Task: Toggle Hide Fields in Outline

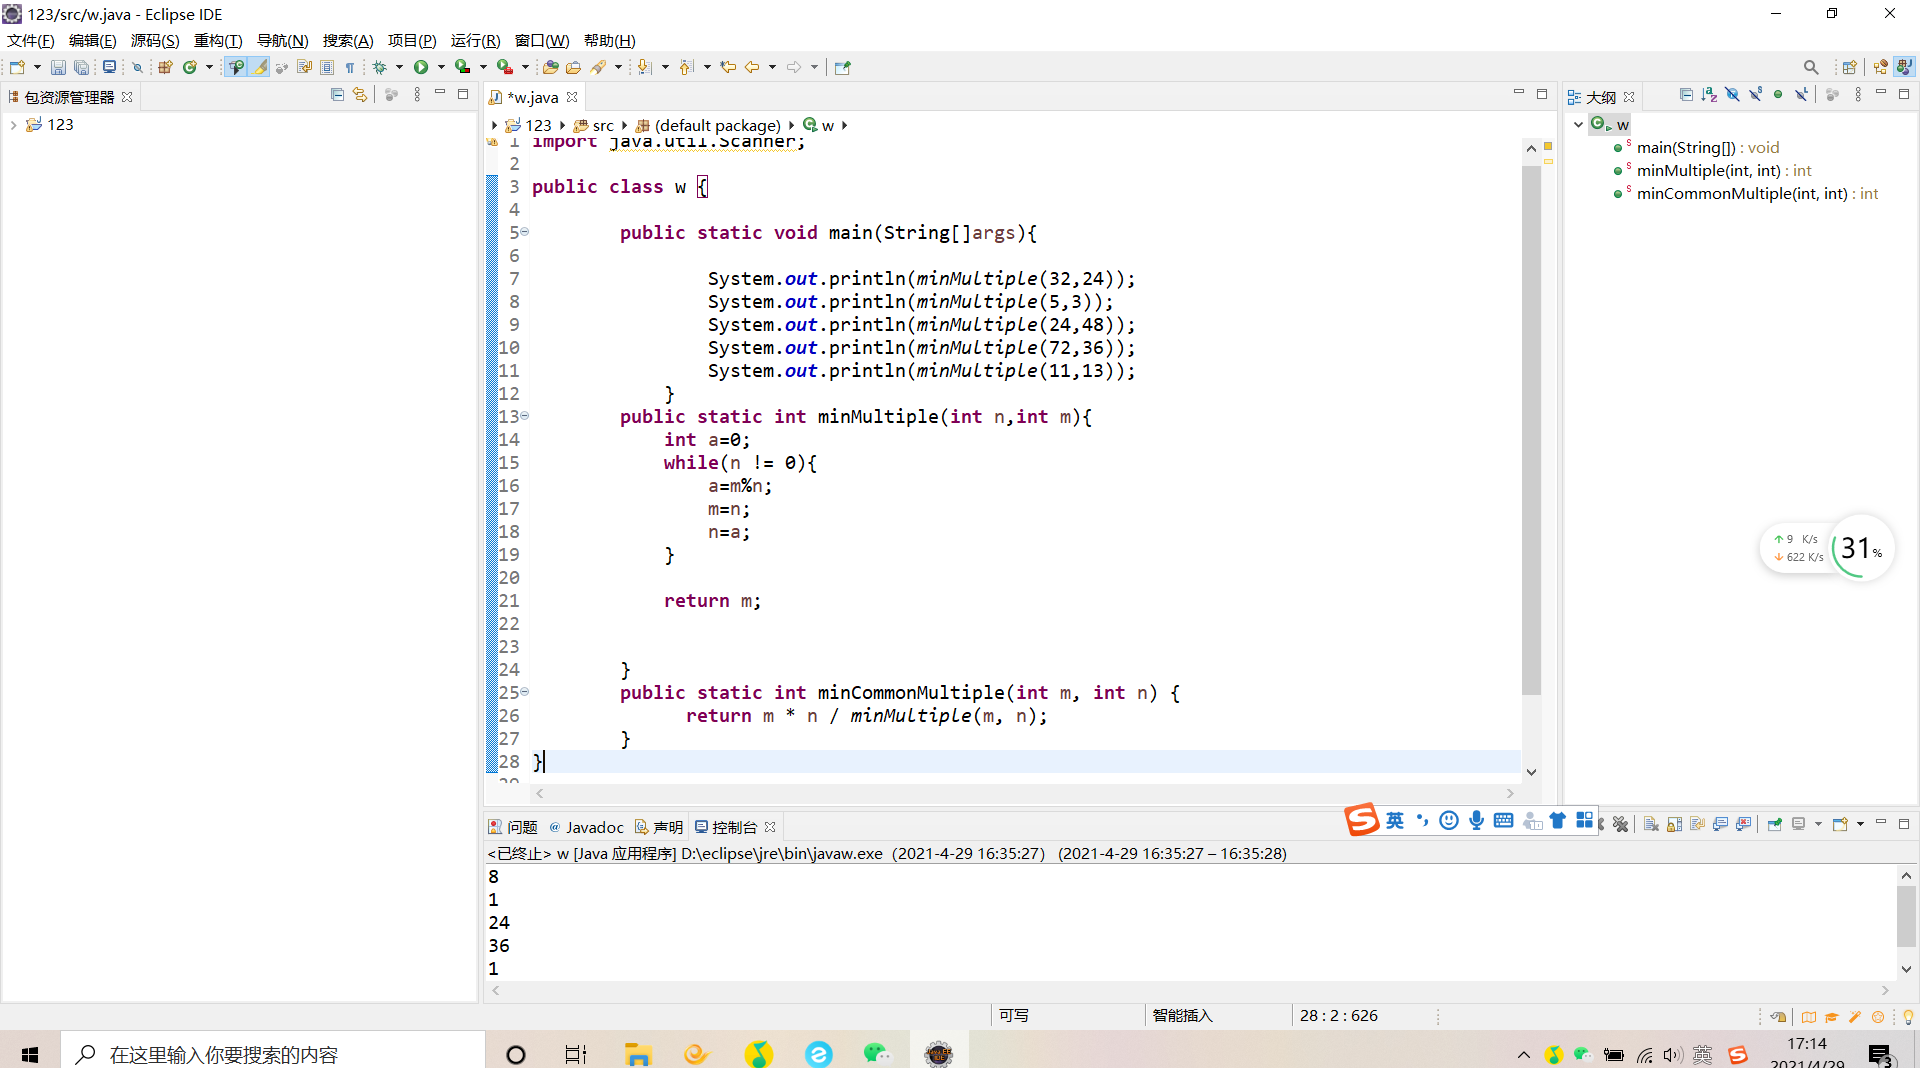Action: click(1732, 94)
